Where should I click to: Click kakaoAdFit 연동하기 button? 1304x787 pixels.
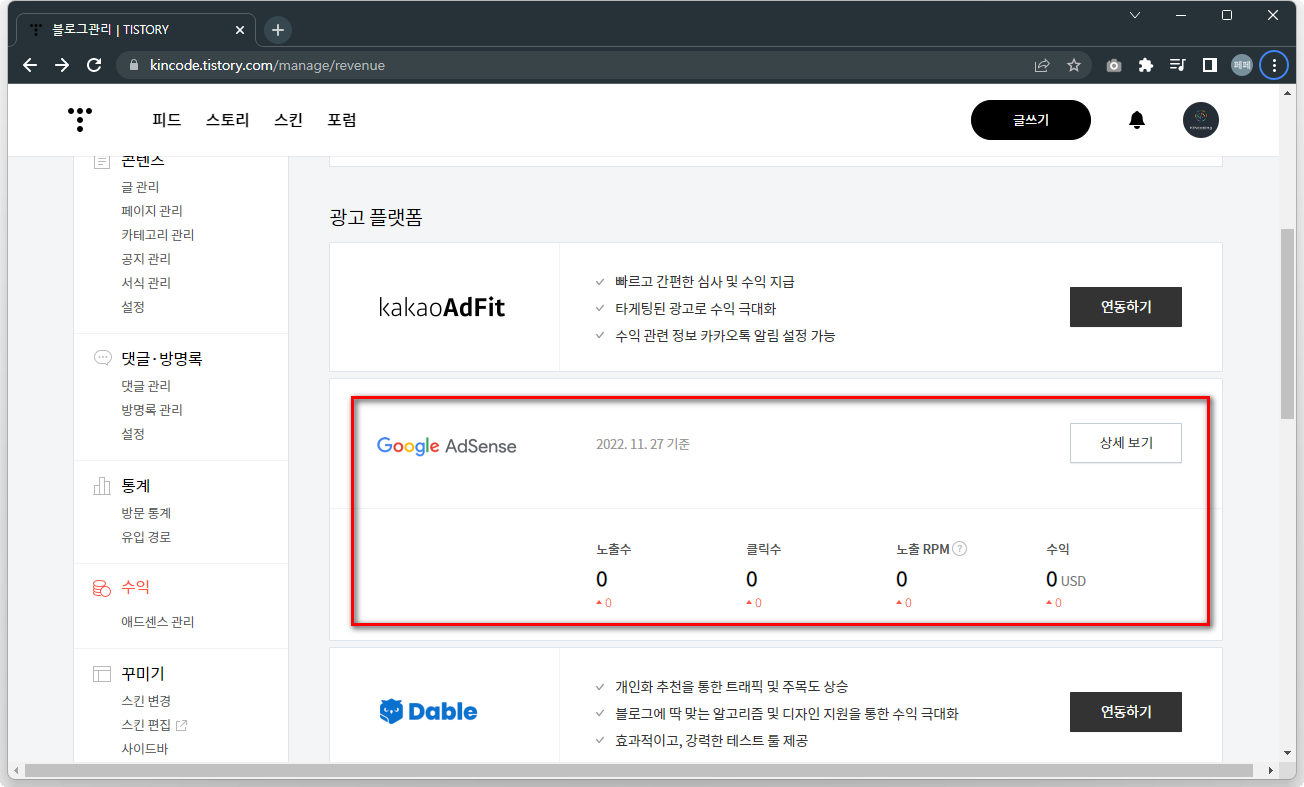coord(1126,307)
